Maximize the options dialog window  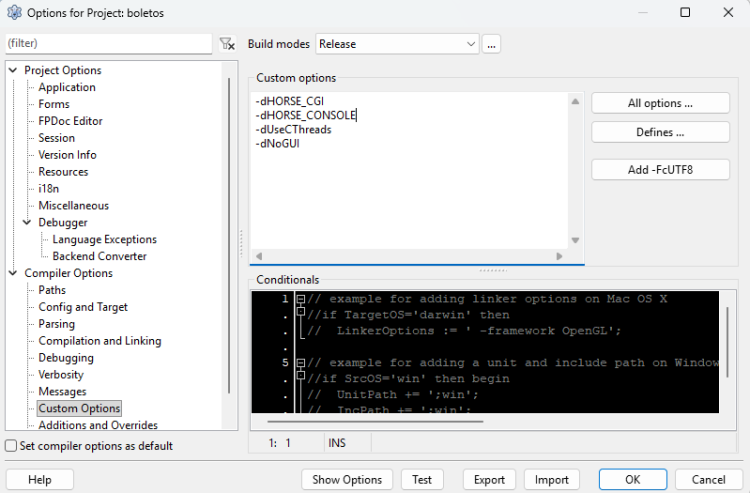click(685, 12)
